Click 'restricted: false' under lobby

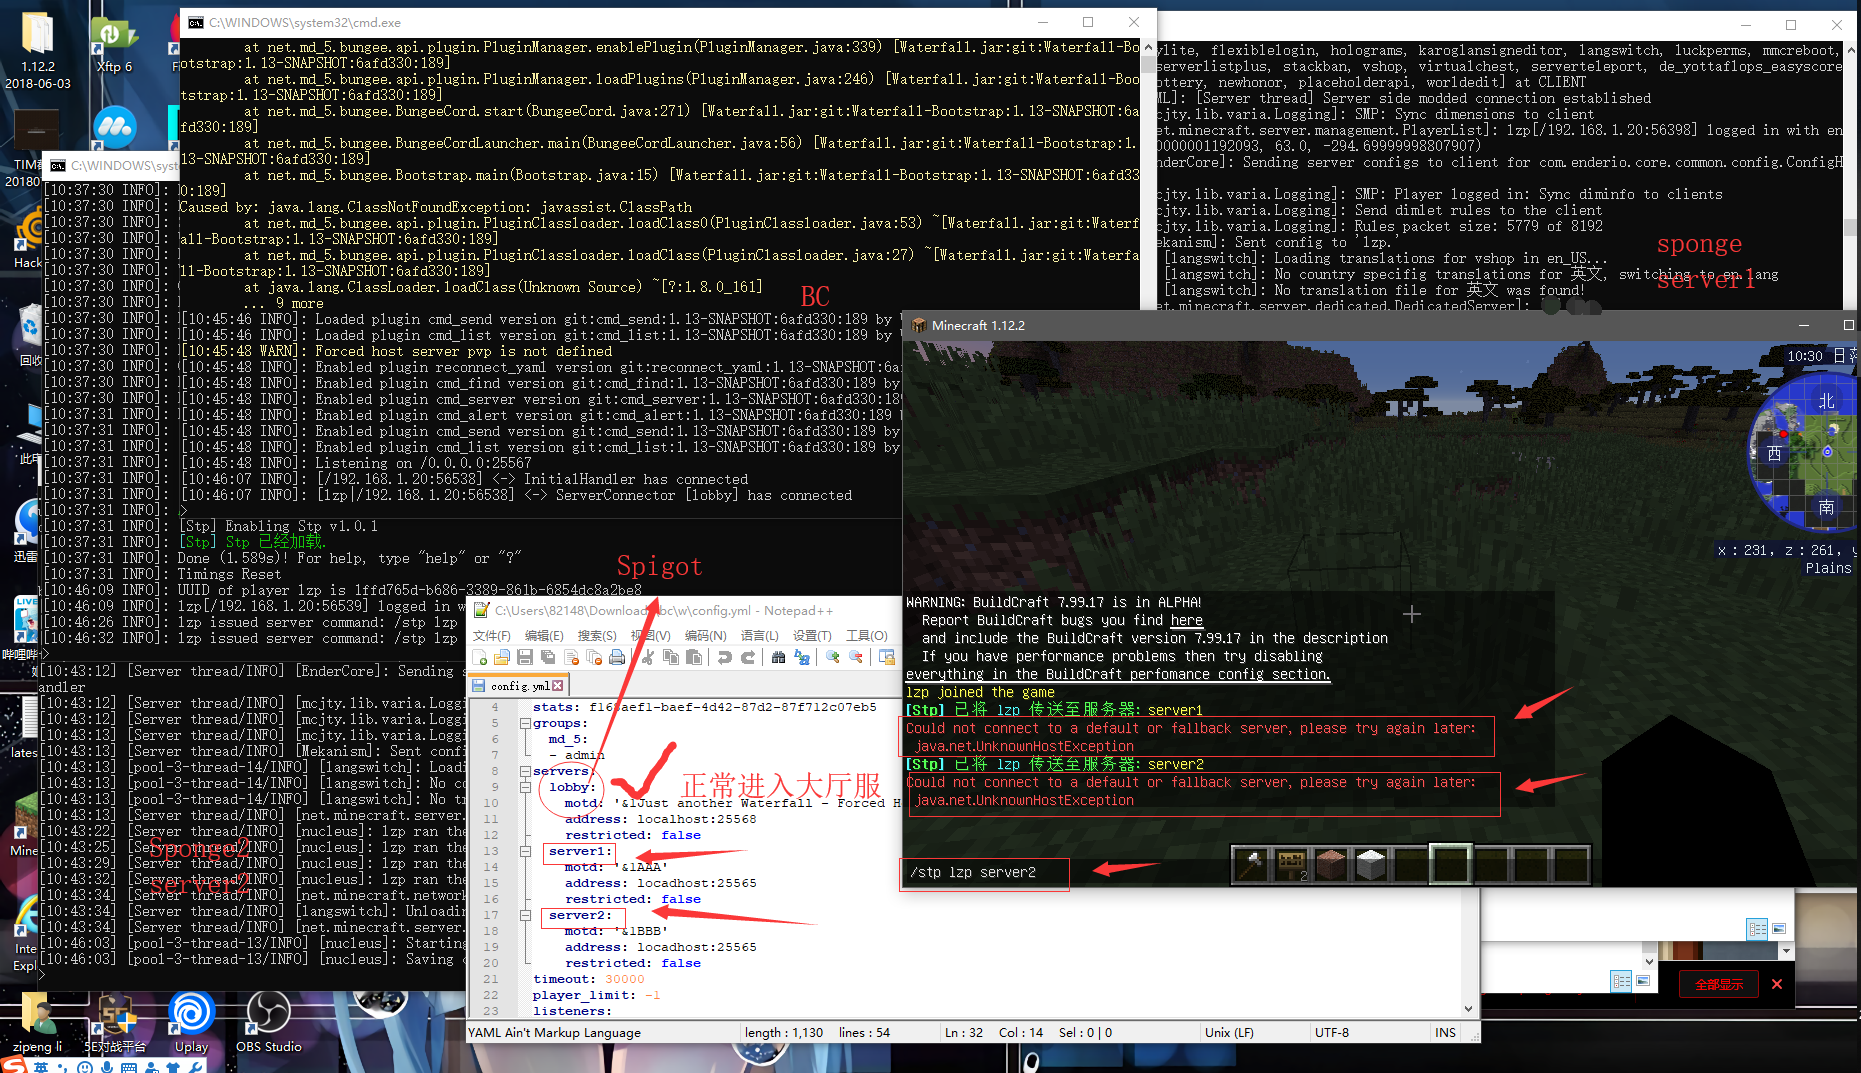[x=632, y=835]
